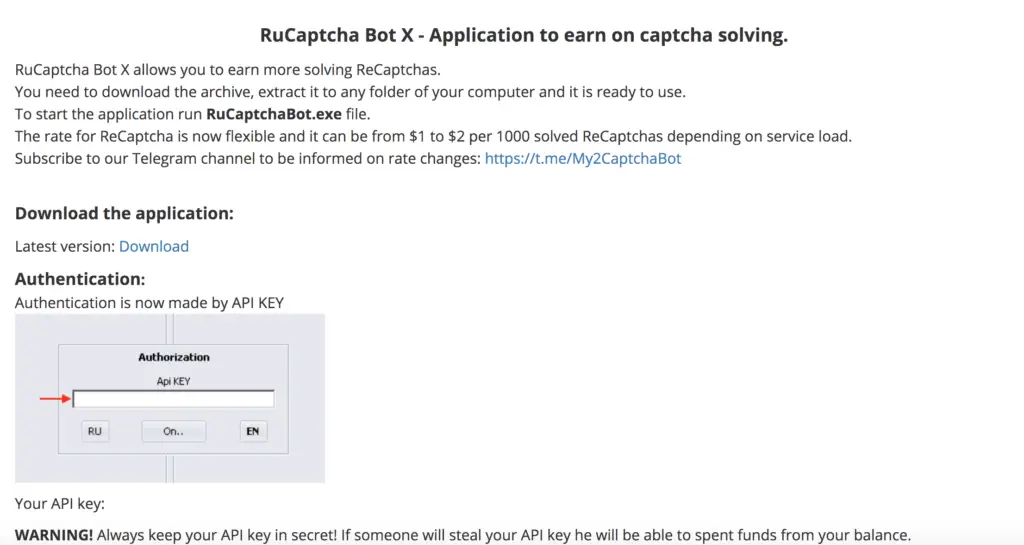1024x545 pixels.
Task: Click the 'Authentication:' section heading
Action: pos(80,279)
